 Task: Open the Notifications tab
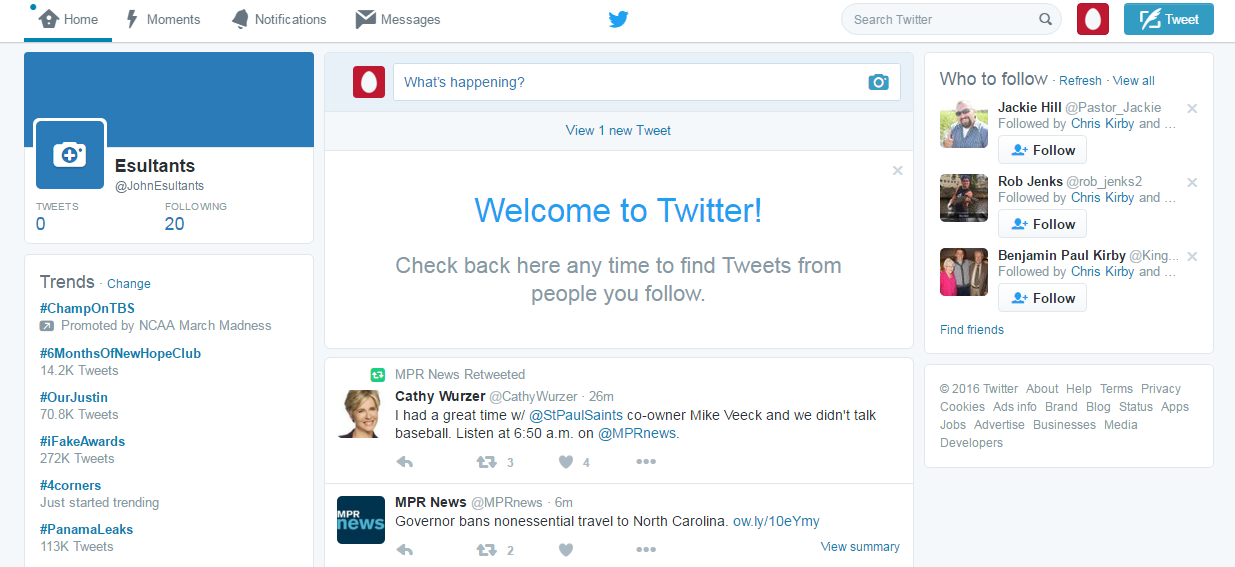point(278,19)
